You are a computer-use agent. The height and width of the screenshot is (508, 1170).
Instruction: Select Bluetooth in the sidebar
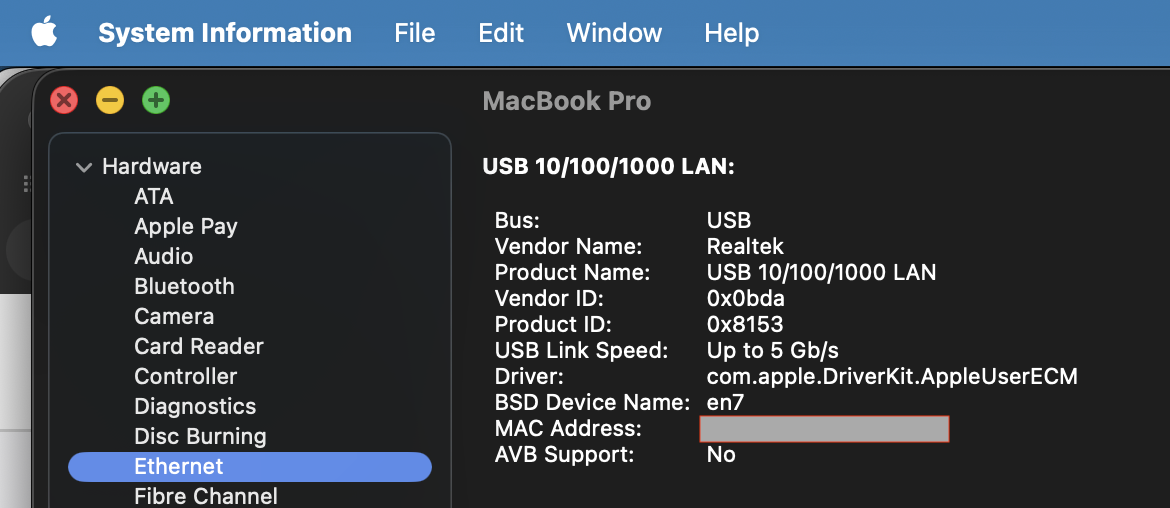(x=184, y=287)
